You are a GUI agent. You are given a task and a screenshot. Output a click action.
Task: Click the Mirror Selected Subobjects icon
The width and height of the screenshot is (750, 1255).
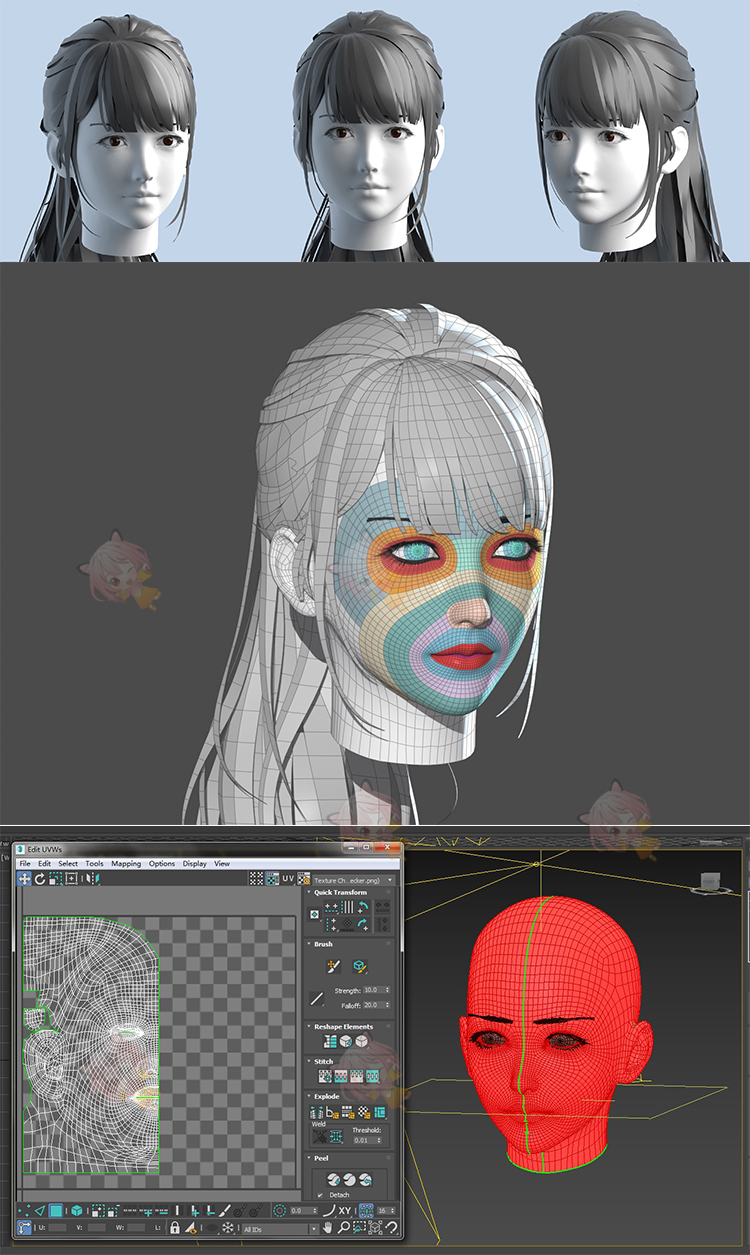click(93, 879)
